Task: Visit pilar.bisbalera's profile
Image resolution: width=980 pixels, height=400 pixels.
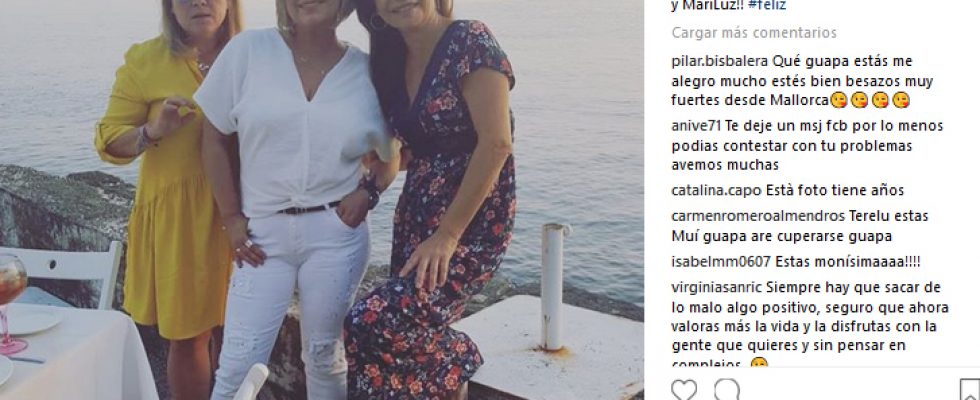Action: [720, 61]
